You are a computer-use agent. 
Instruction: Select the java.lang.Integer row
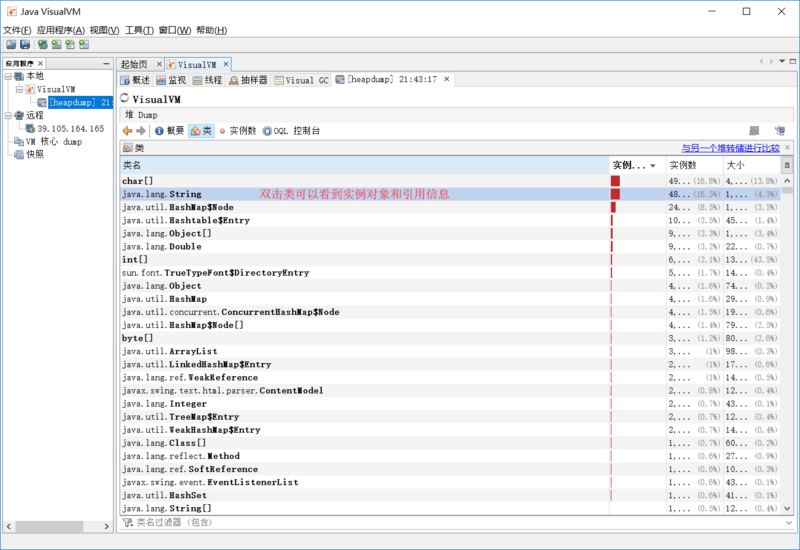451,404
